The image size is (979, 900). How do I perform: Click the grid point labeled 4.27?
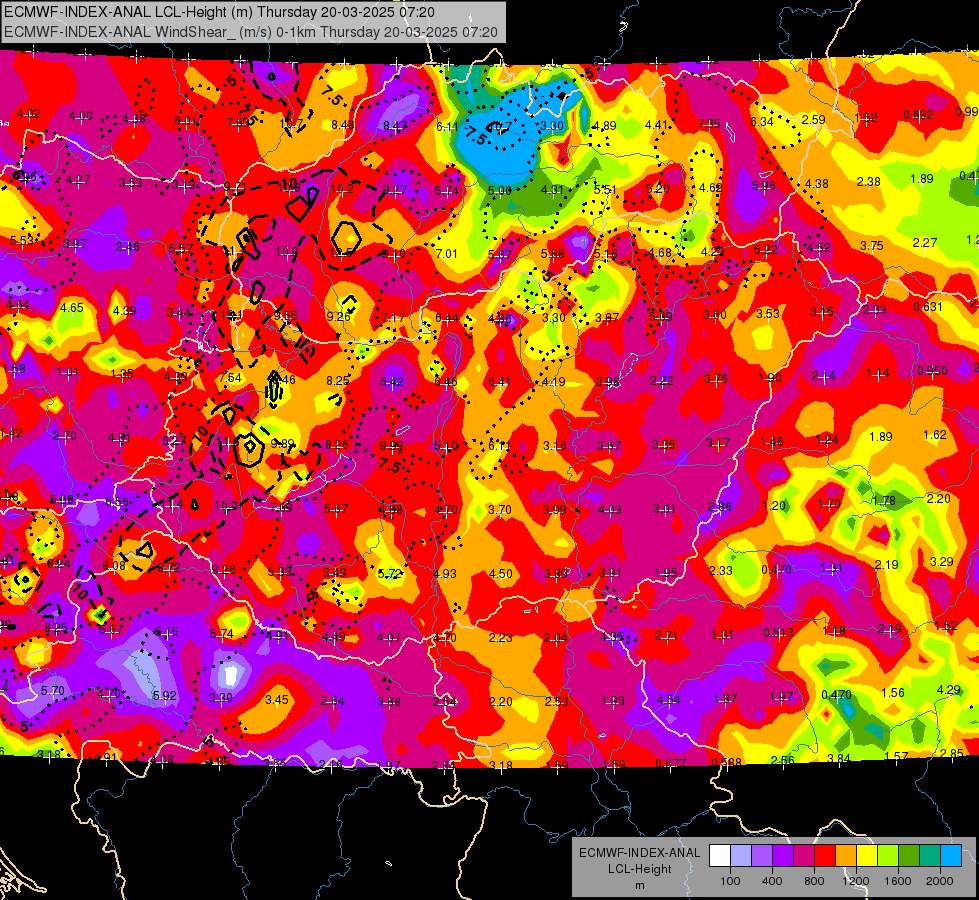tap(78, 180)
